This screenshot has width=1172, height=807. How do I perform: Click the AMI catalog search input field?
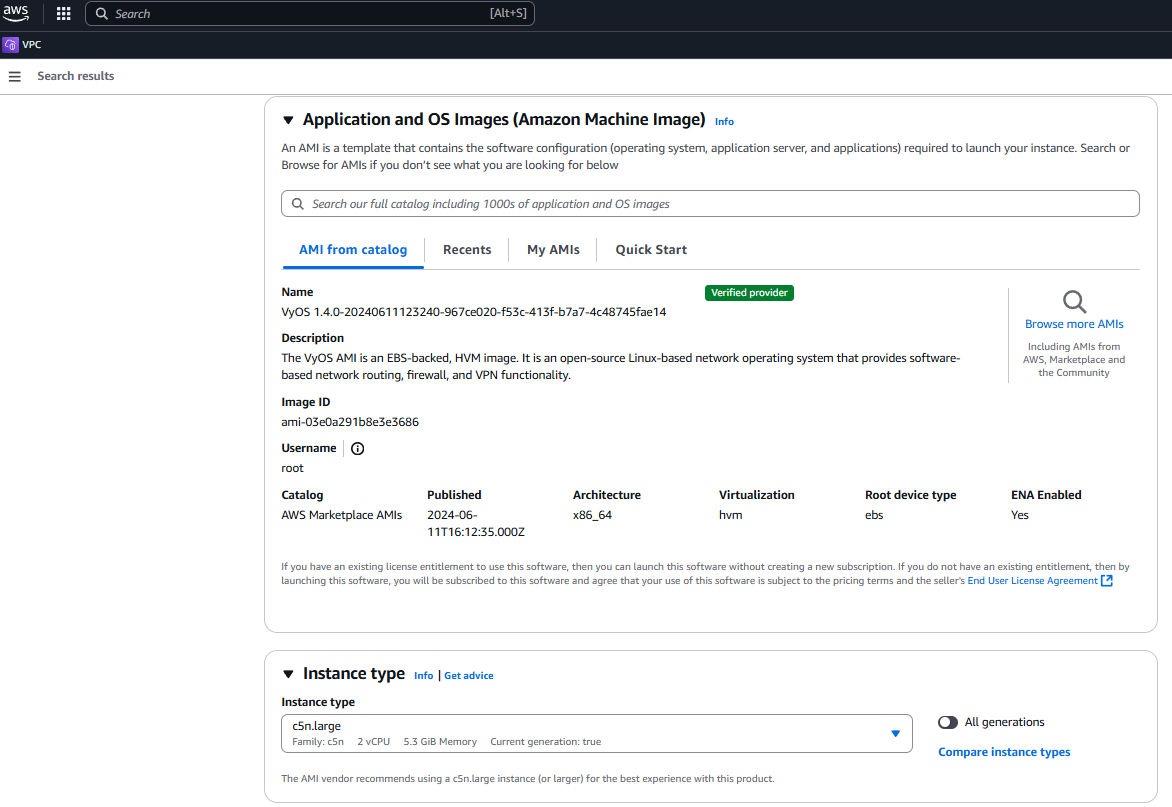(x=600, y=203)
